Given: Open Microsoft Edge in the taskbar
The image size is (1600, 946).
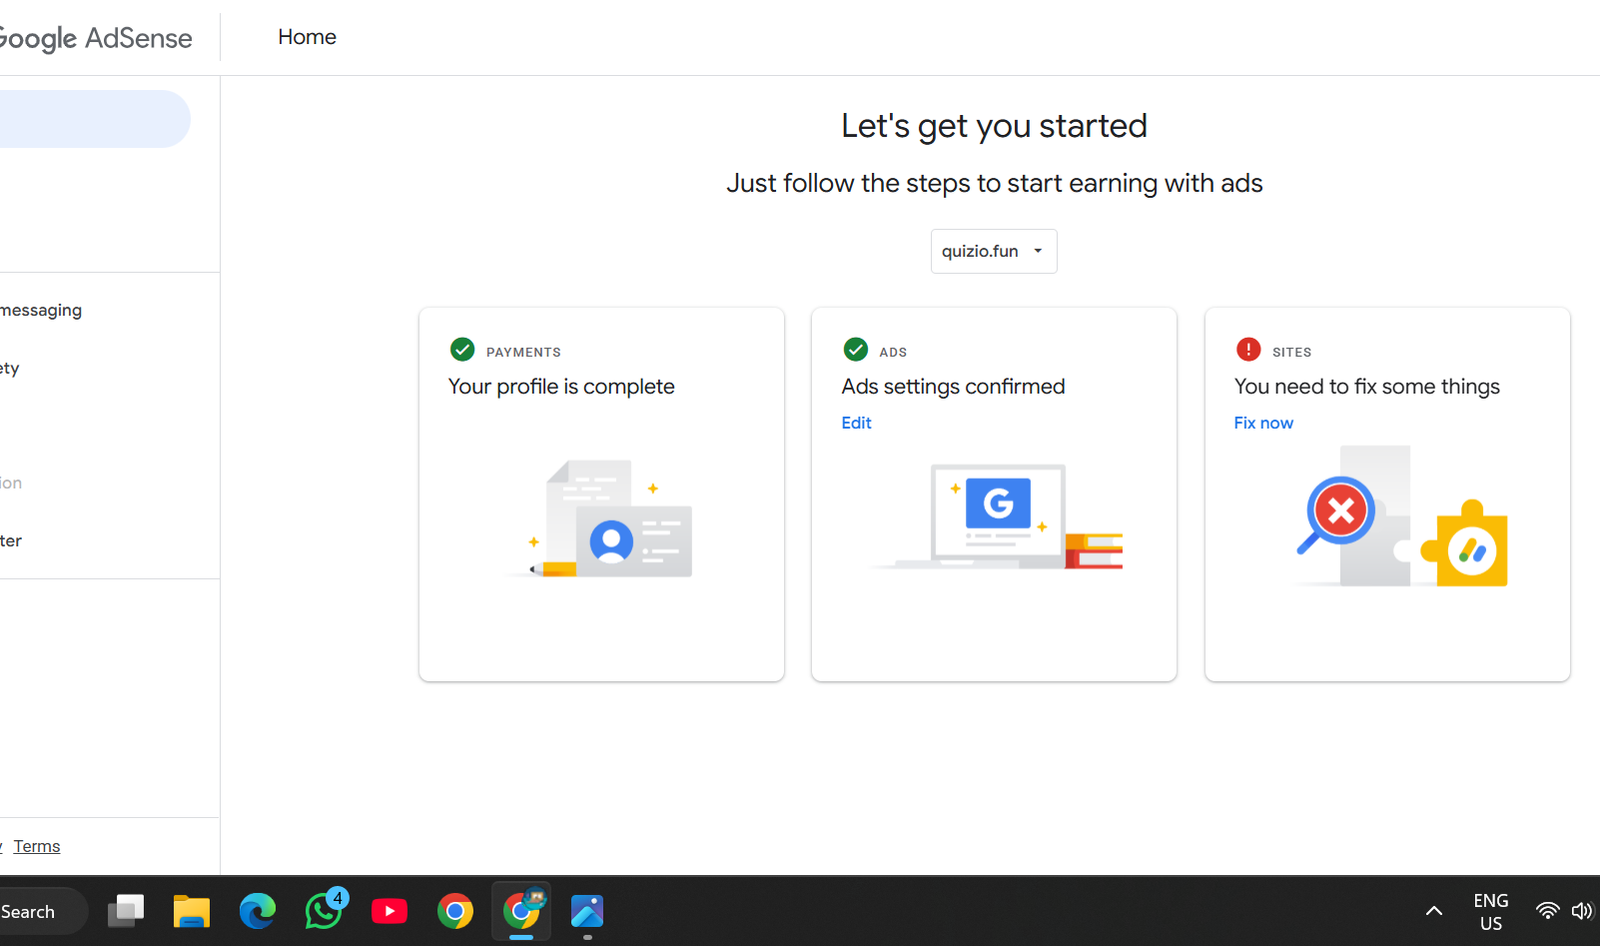Looking at the screenshot, I should click(257, 911).
